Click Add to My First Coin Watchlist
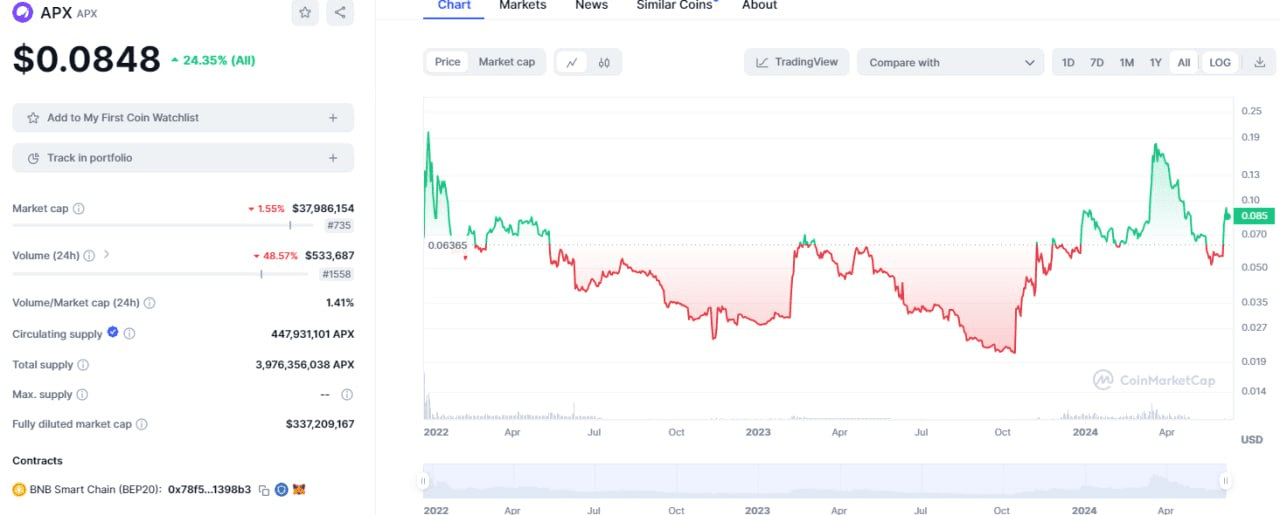 coord(183,118)
